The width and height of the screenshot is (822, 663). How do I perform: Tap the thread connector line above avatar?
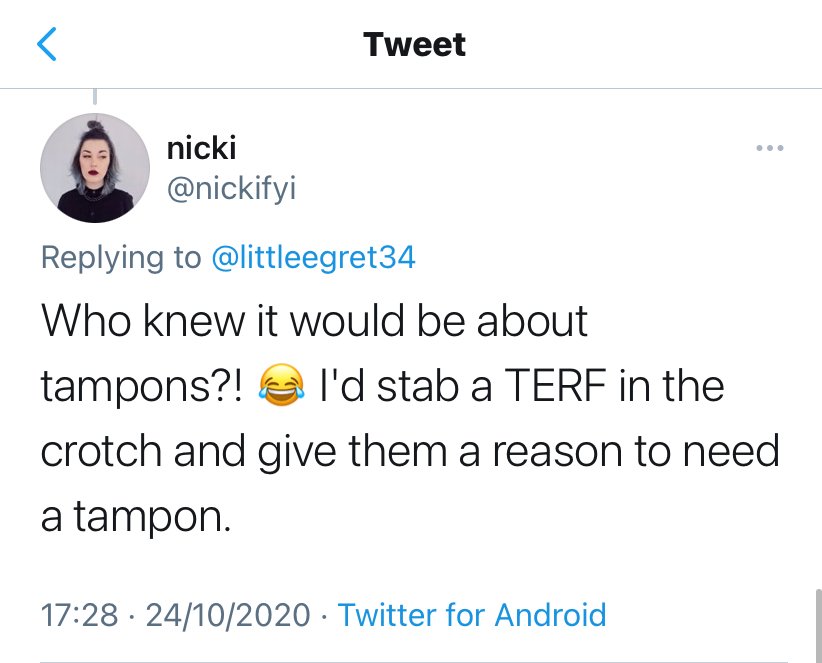(x=96, y=96)
